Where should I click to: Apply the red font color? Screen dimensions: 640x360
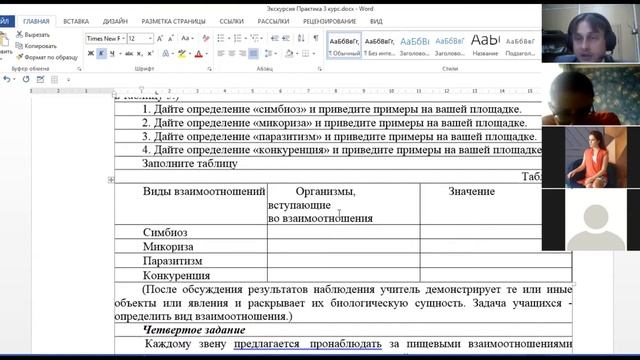[199, 53]
